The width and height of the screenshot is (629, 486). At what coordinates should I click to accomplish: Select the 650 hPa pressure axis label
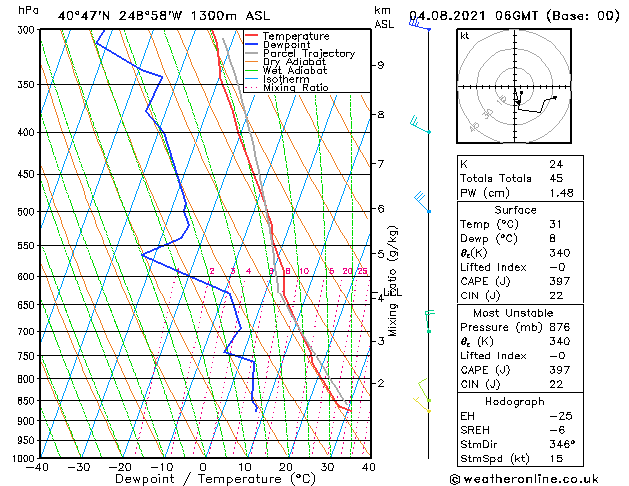[x=28, y=305]
